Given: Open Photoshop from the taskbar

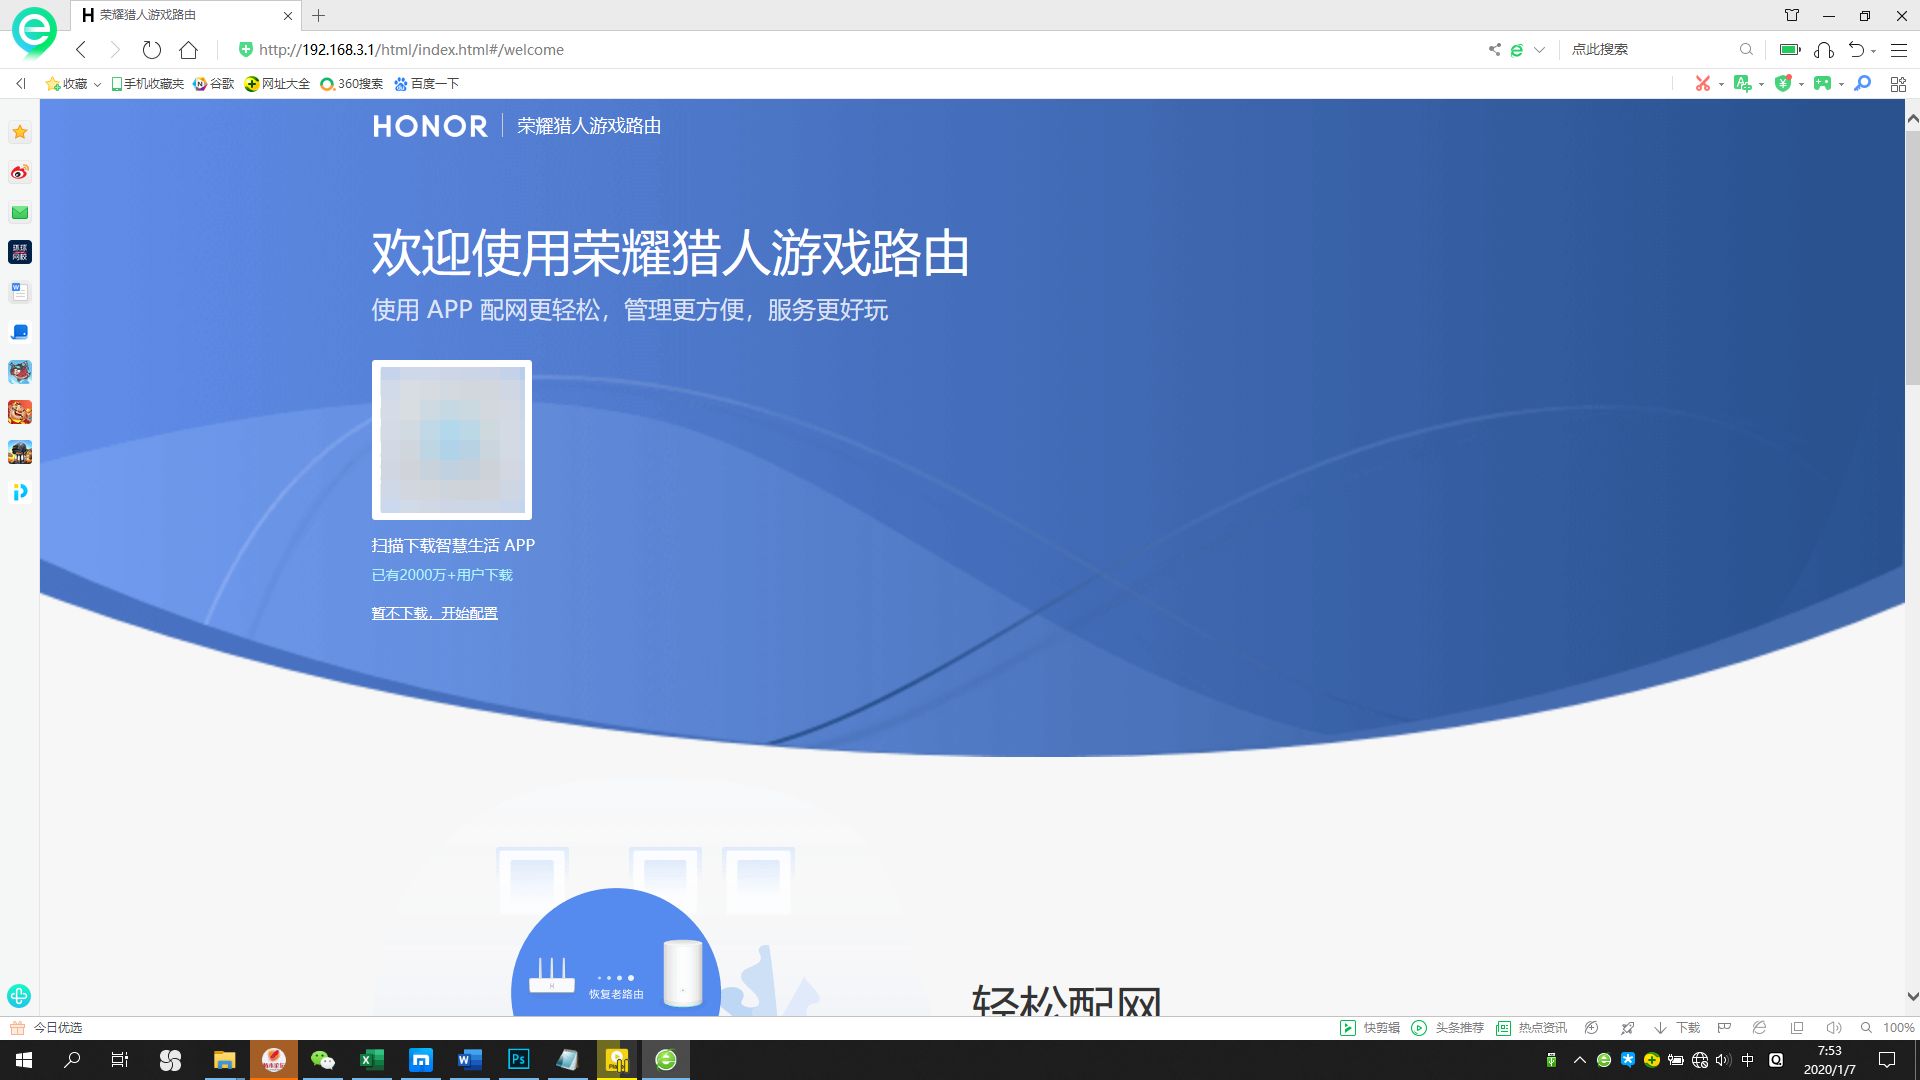Looking at the screenshot, I should pyautogui.click(x=518, y=1060).
